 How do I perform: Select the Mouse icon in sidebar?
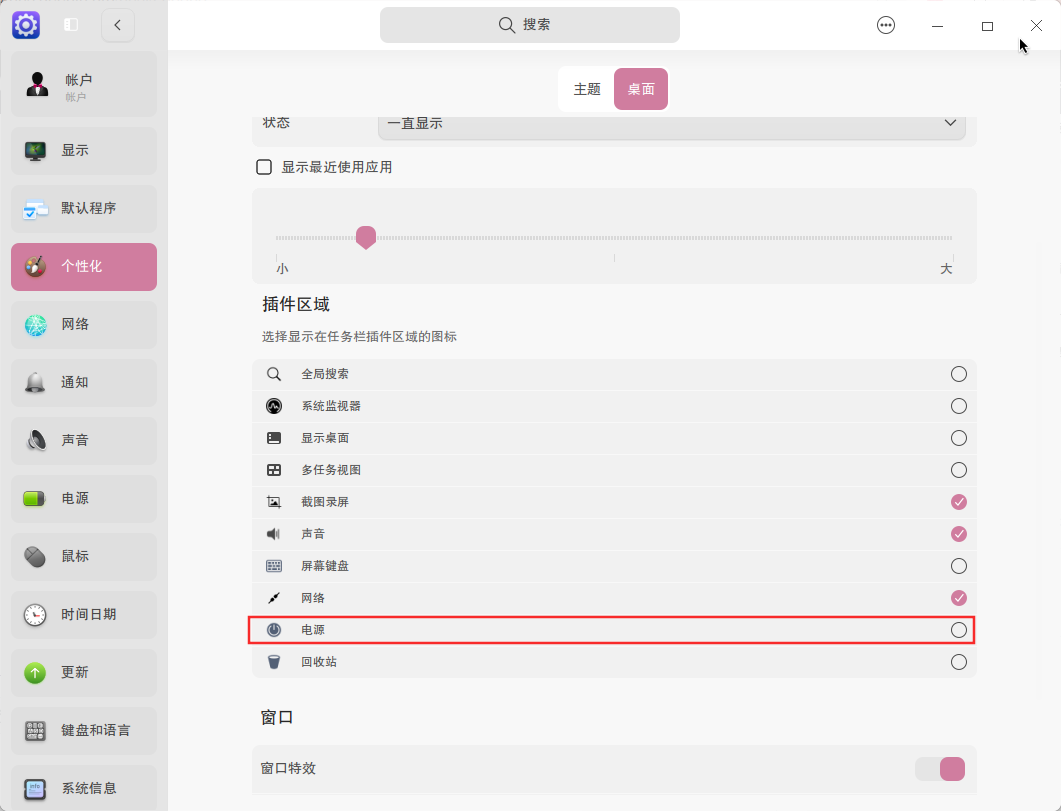pyautogui.click(x=36, y=557)
